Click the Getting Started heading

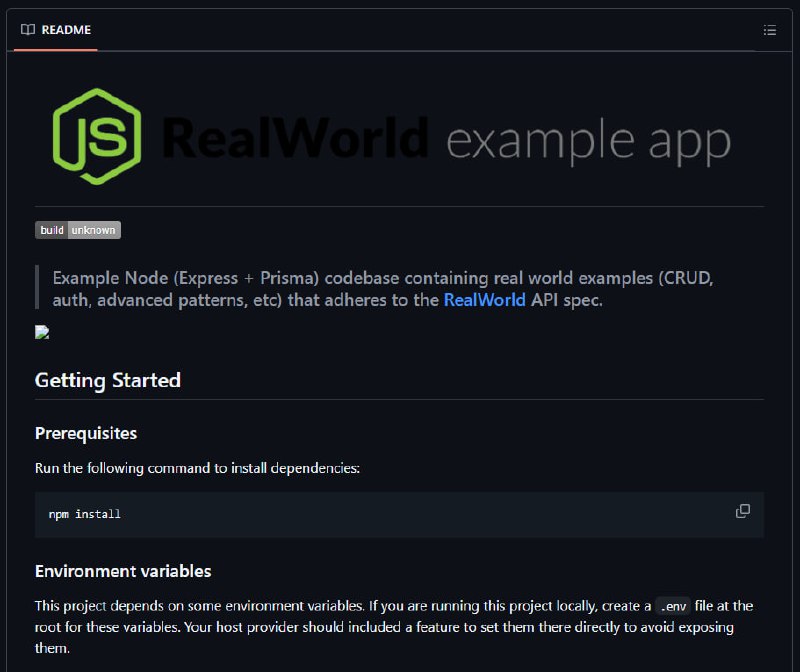coord(108,381)
